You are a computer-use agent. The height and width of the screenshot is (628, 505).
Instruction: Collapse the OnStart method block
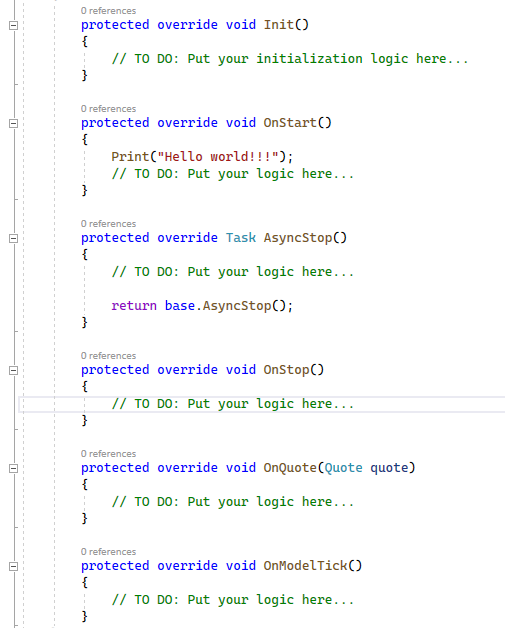13,123
